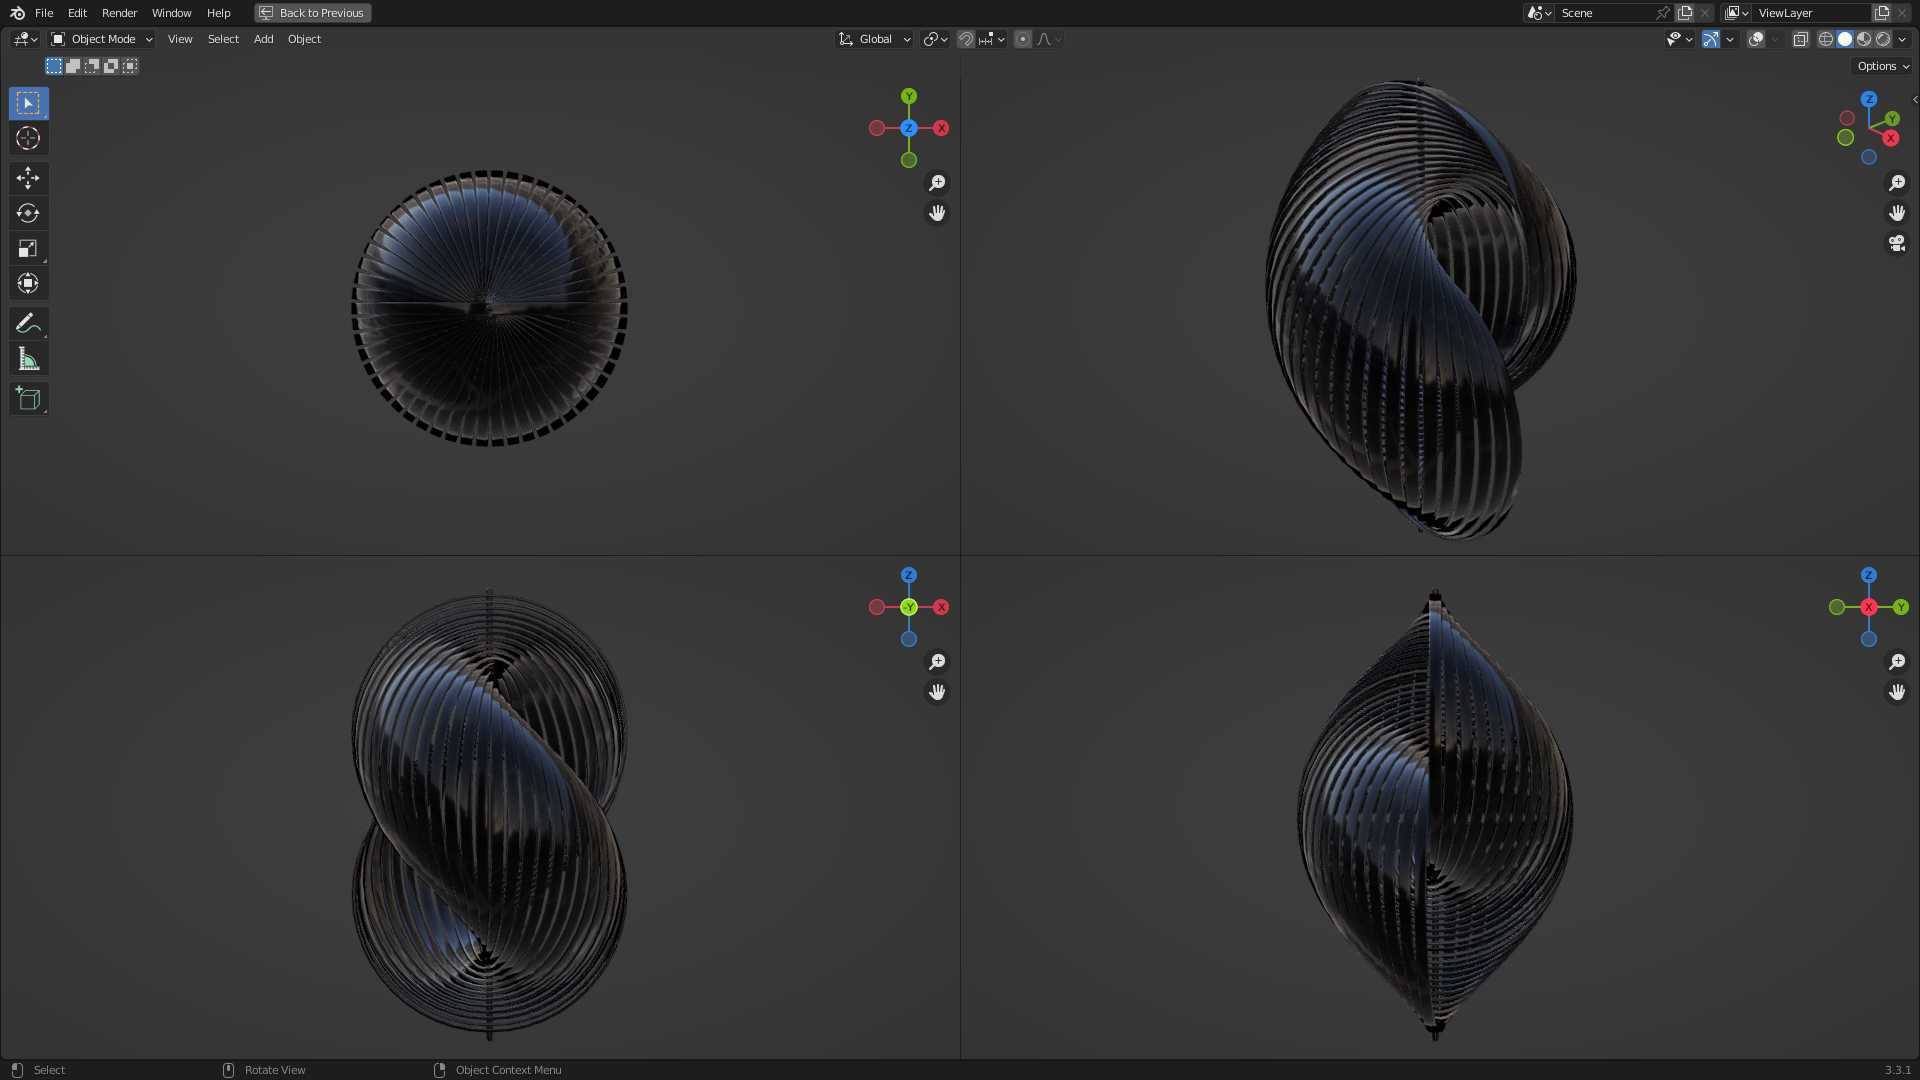Activate the 3D Cursor tool
This screenshot has height=1080, width=1920.
pyautogui.click(x=28, y=138)
